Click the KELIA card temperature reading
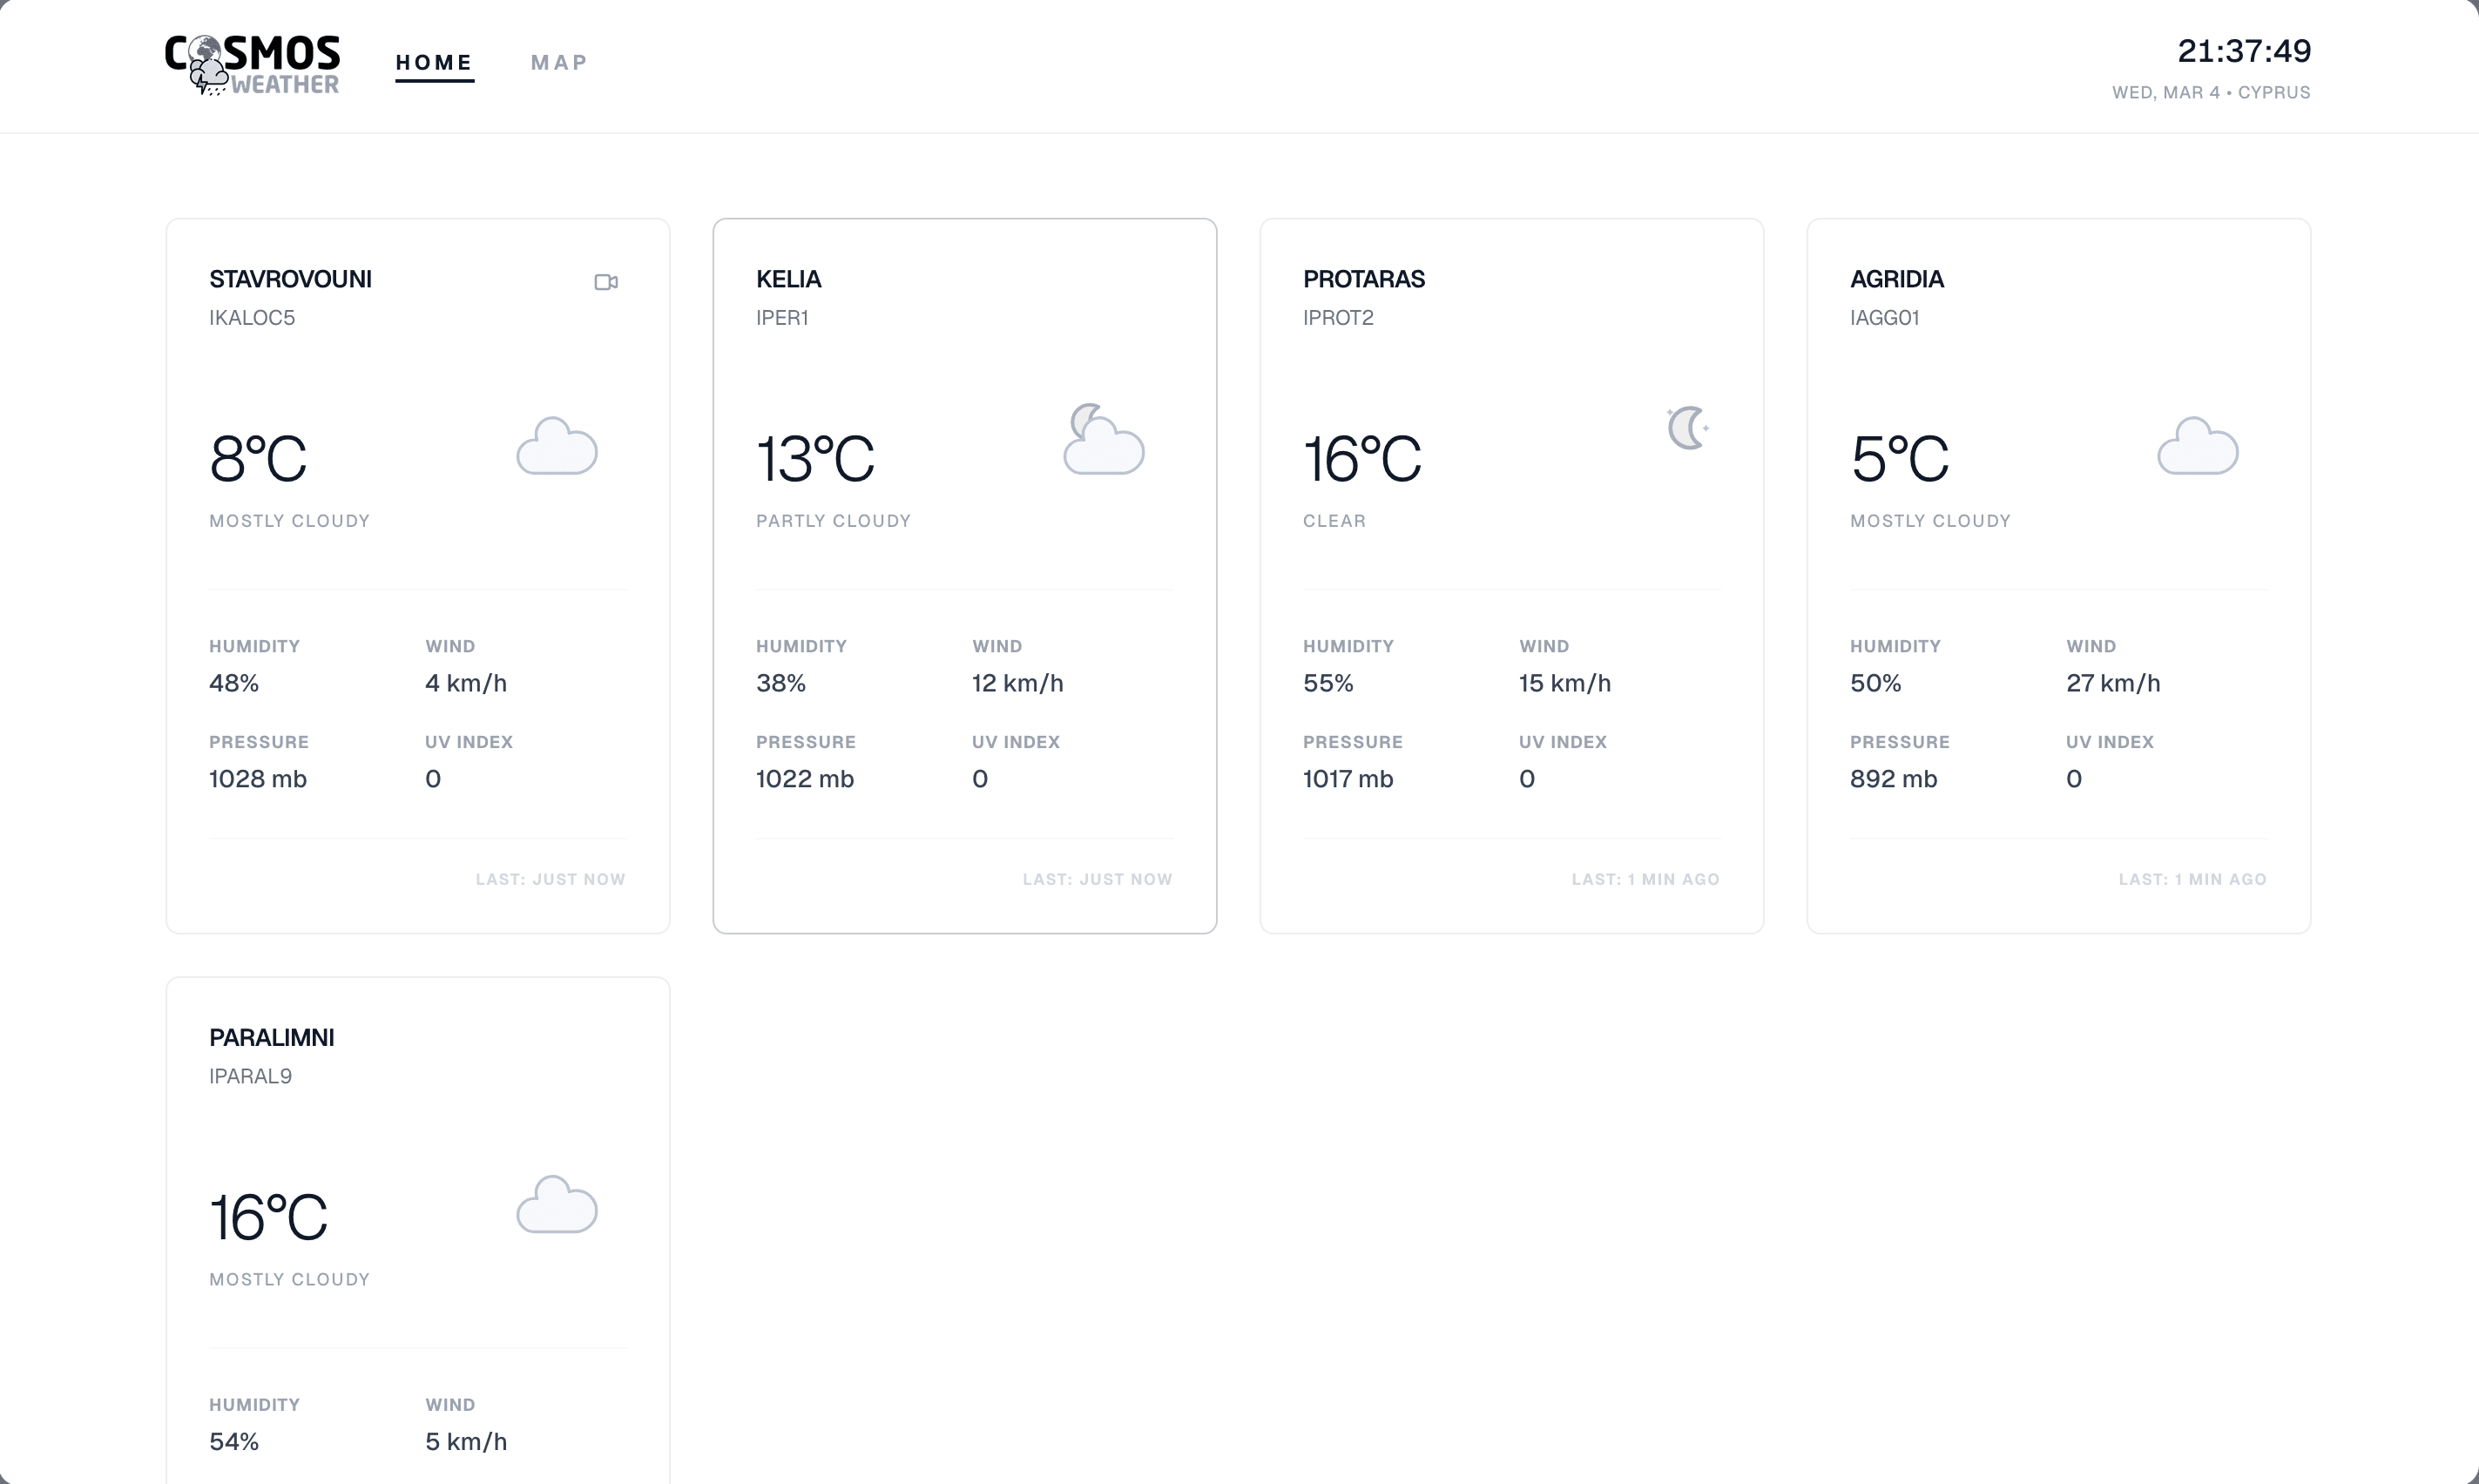The image size is (2479, 1484). (x=816, y=457)
